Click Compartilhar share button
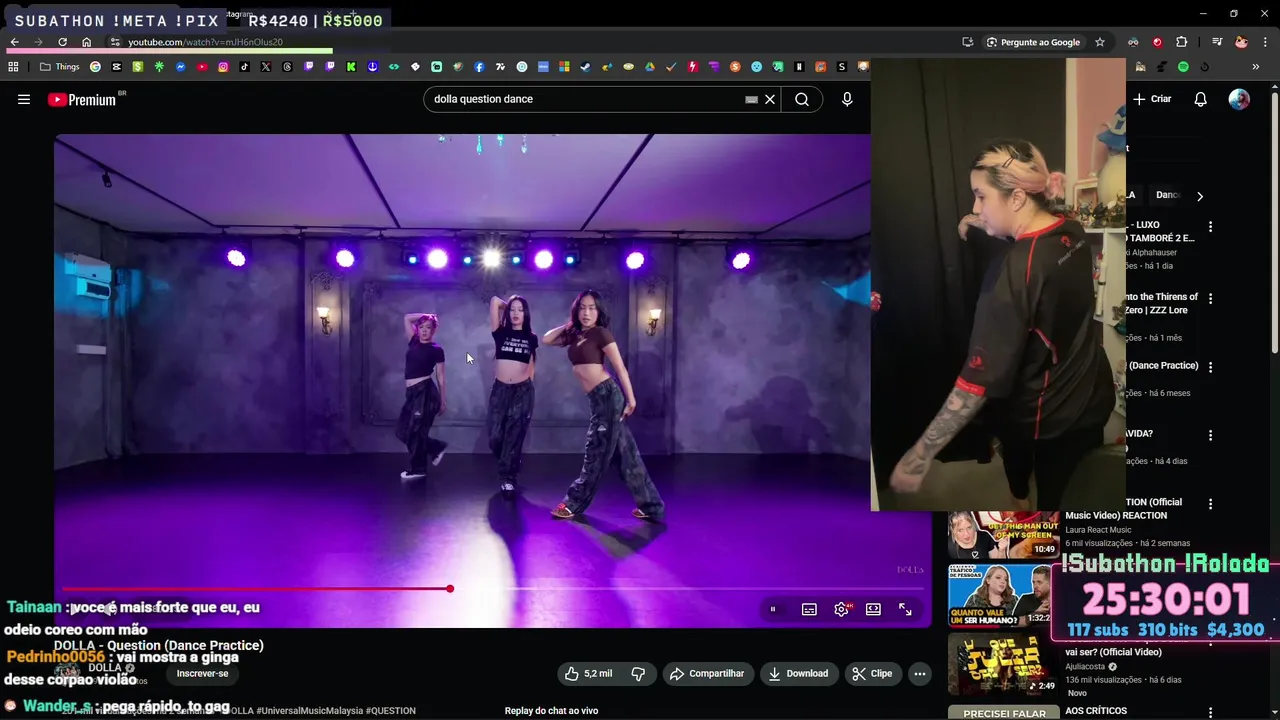 pyautogui.click(x=706, y=674)
